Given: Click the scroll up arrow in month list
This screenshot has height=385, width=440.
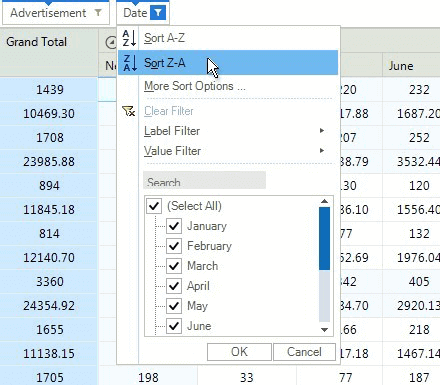Looking at the screenshot, I should 324,201.
